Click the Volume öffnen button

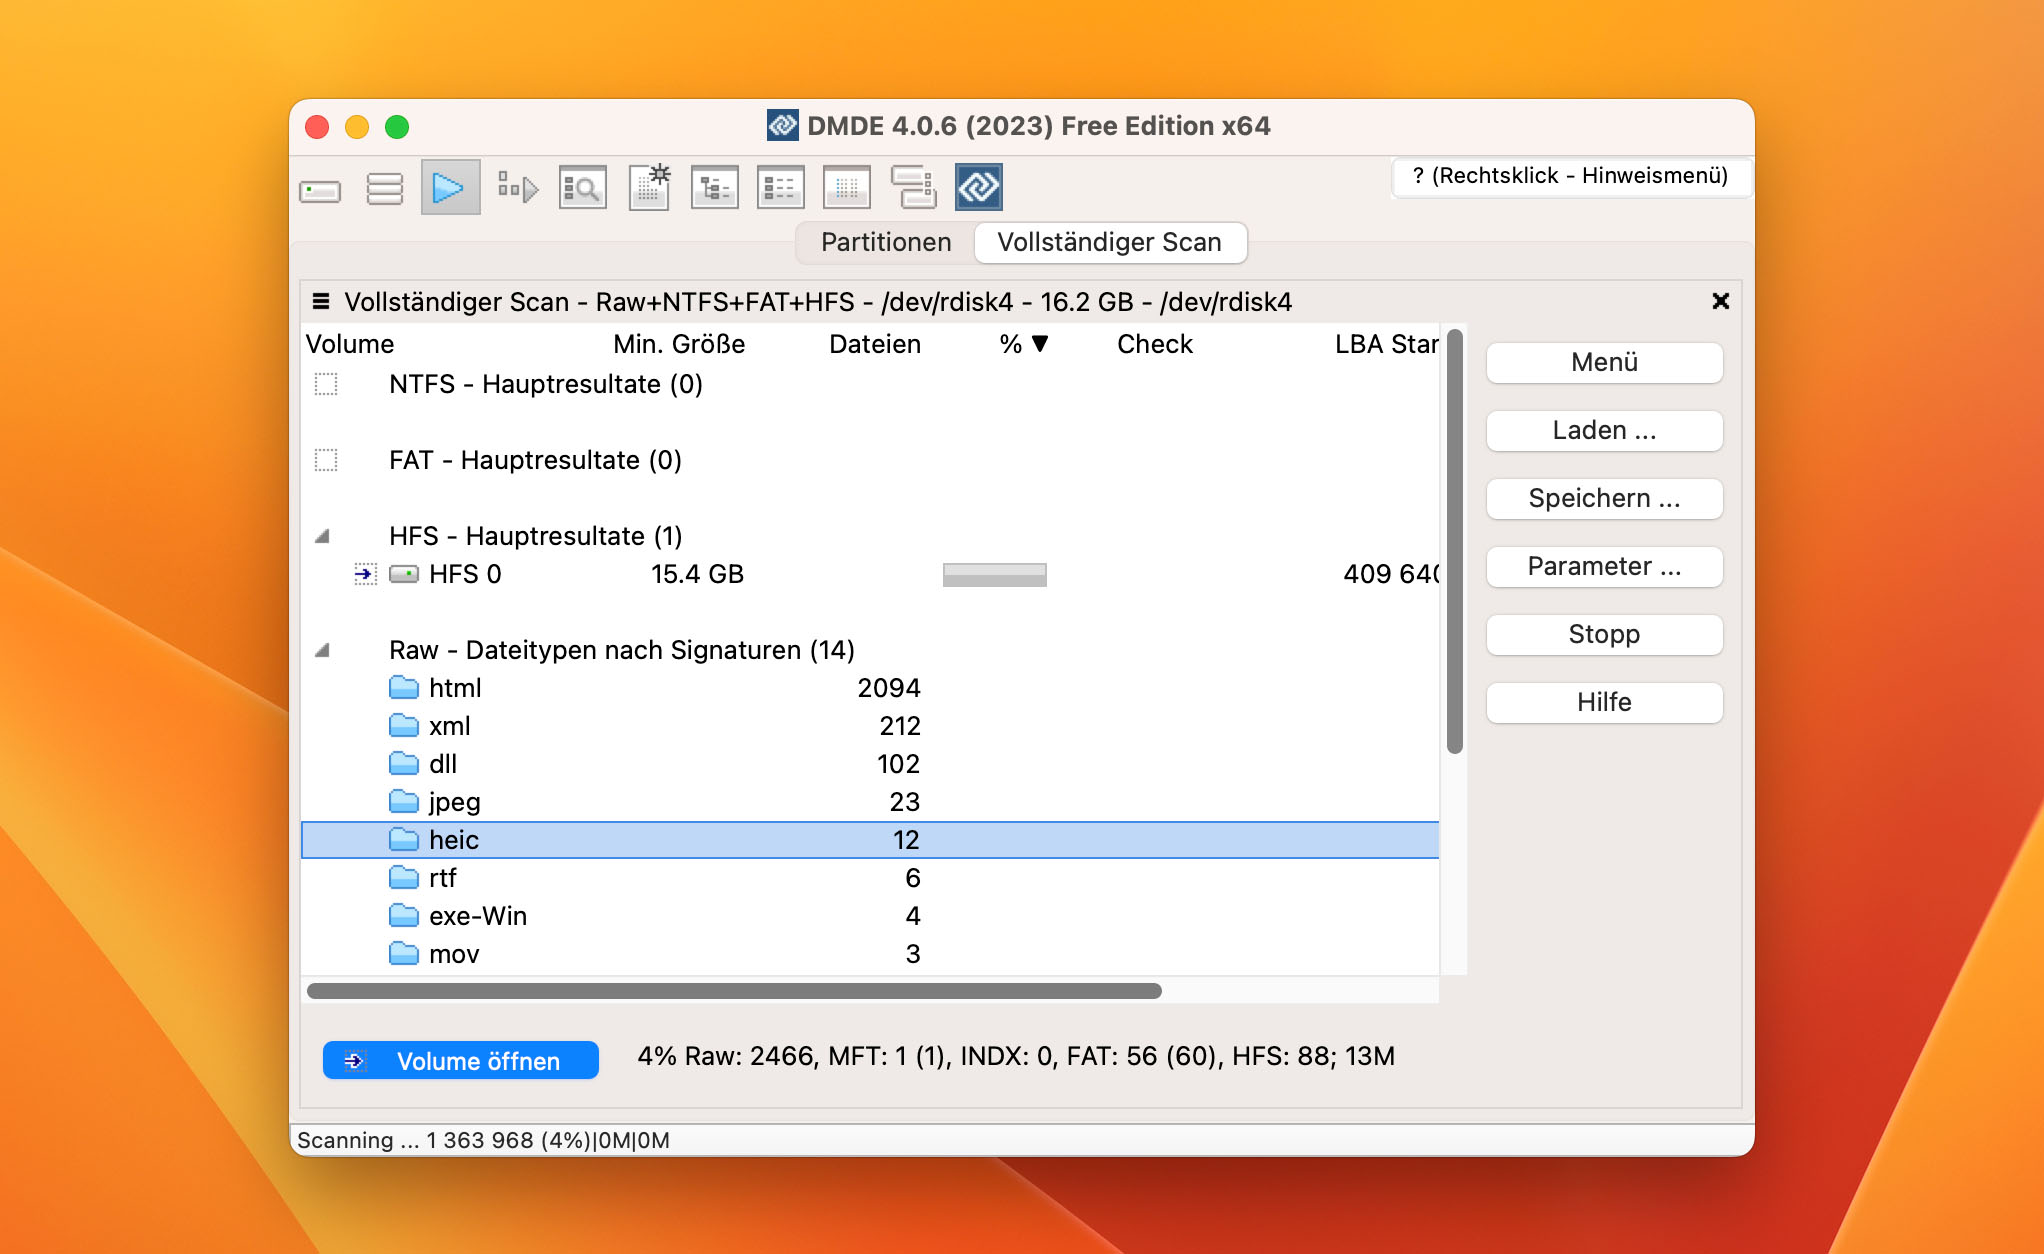point(461,1061)
